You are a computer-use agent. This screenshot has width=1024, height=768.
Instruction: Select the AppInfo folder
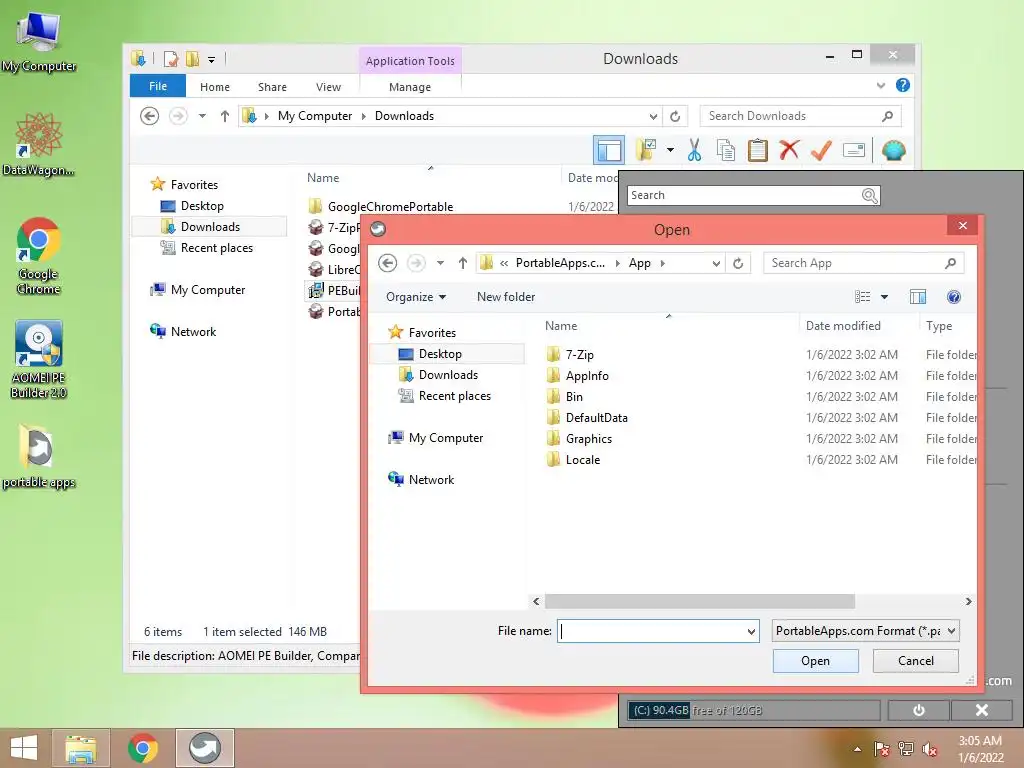[x=586, y=376]
